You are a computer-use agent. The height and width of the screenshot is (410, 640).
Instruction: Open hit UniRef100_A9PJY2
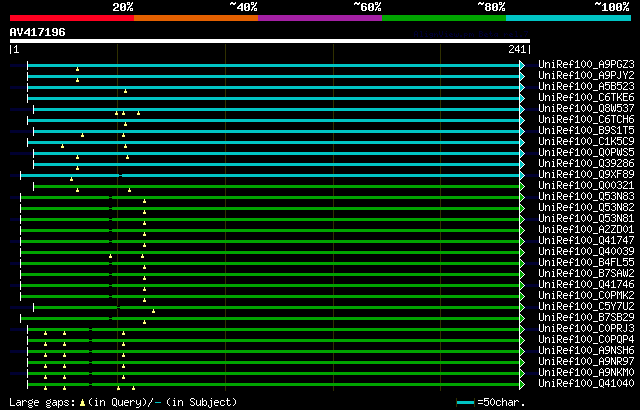click(586, 75)
